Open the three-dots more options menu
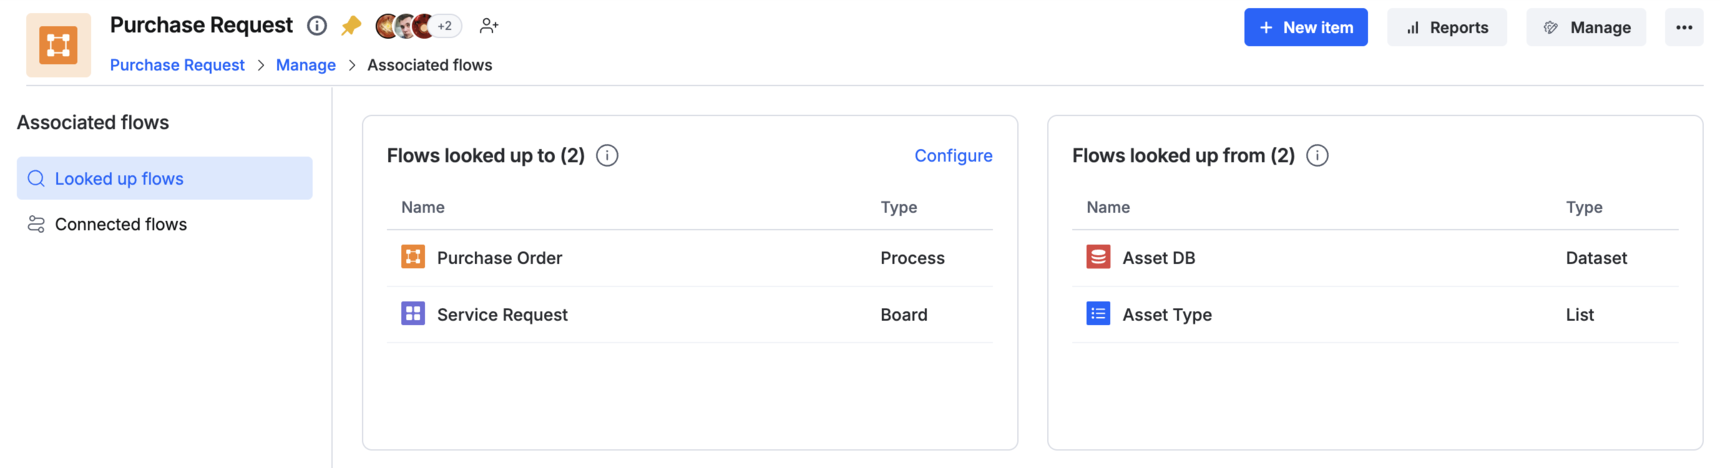This screenshot has height=468, width=1720. 1684,28
